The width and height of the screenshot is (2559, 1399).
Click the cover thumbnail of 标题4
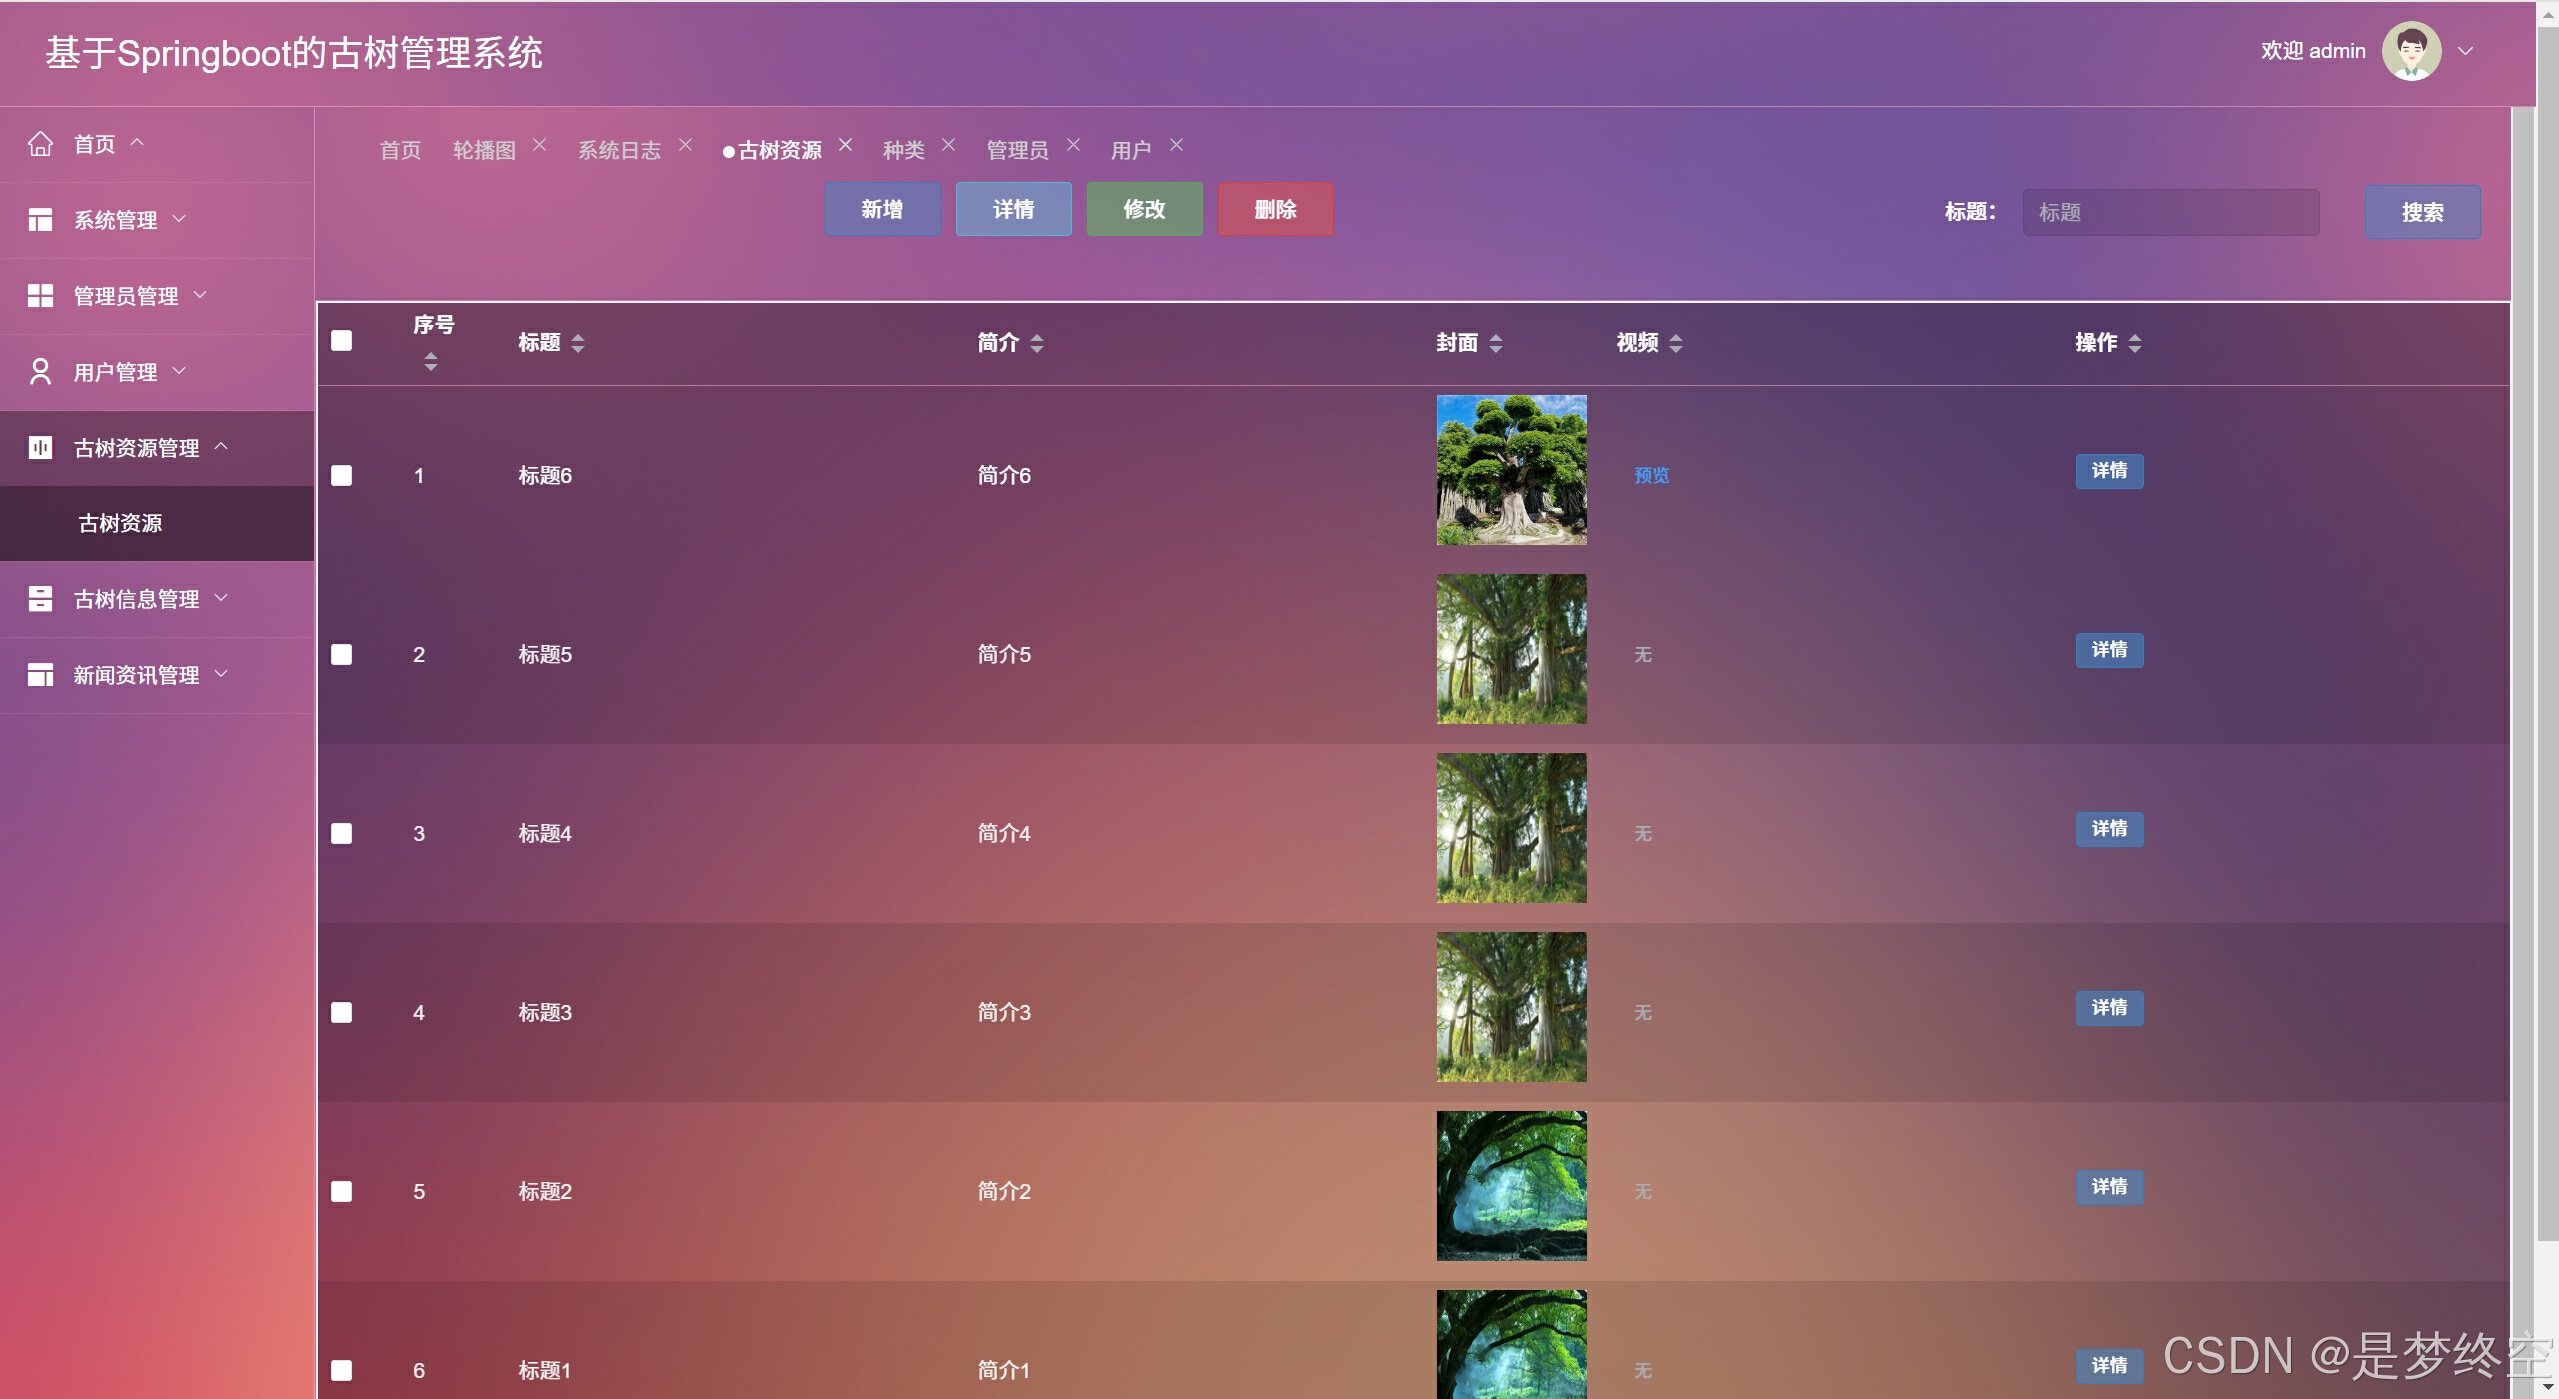(x=1511, y=828)
